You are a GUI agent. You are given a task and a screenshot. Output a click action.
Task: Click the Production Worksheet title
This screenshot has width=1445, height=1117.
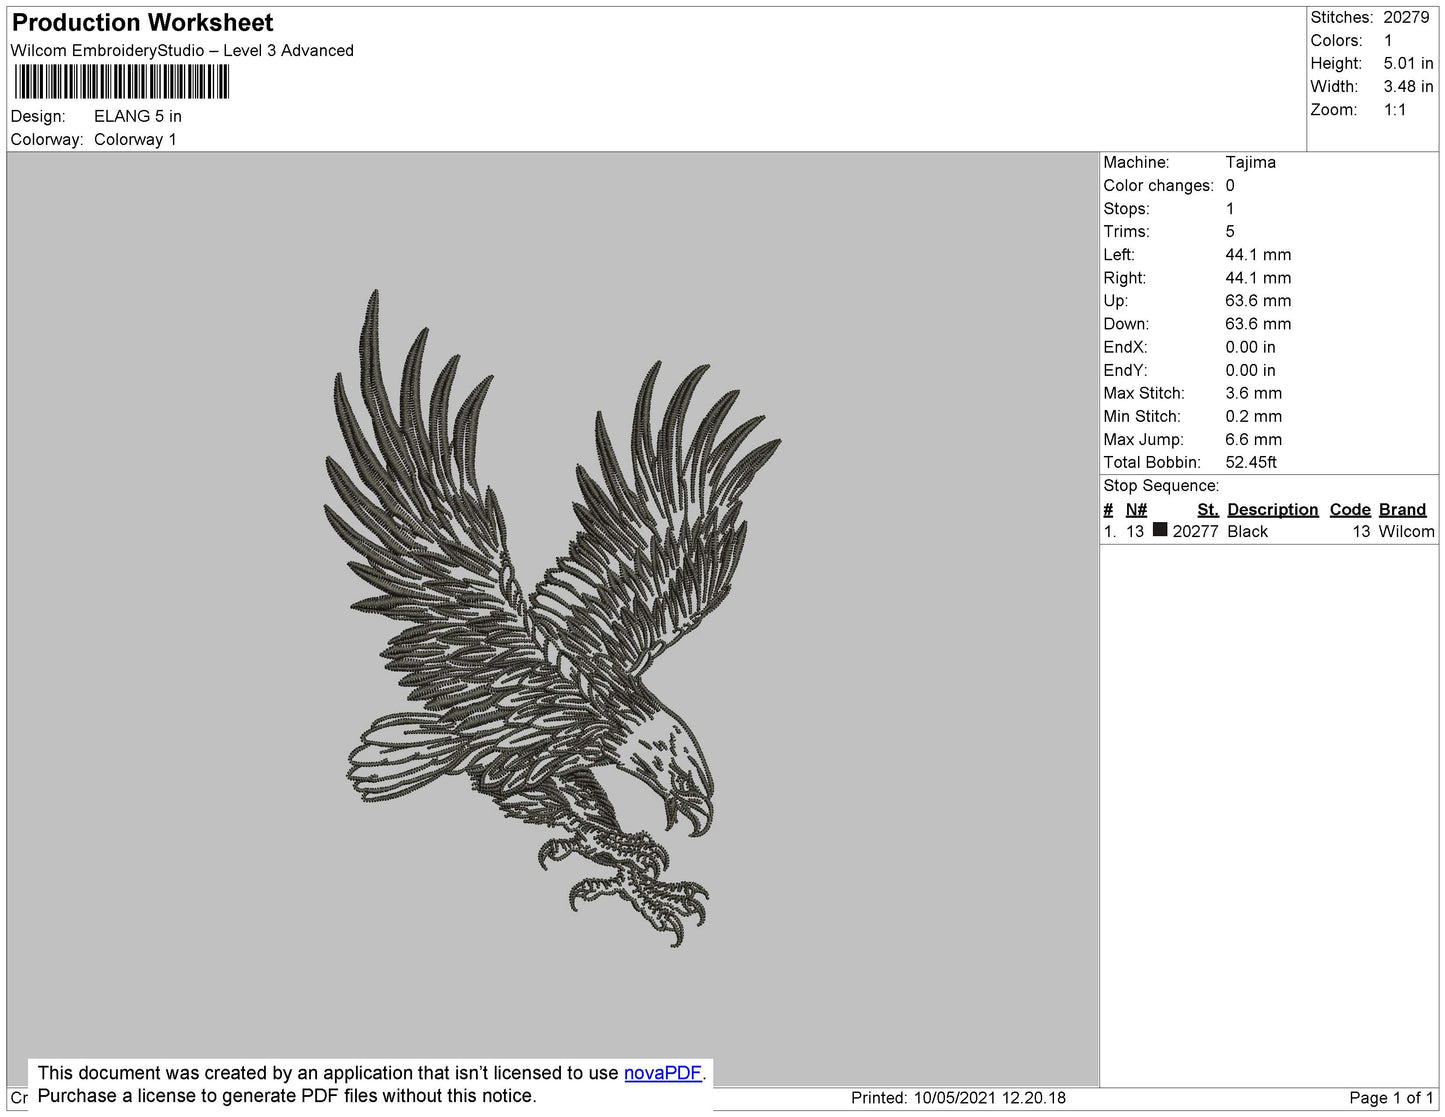coord(142,23)
